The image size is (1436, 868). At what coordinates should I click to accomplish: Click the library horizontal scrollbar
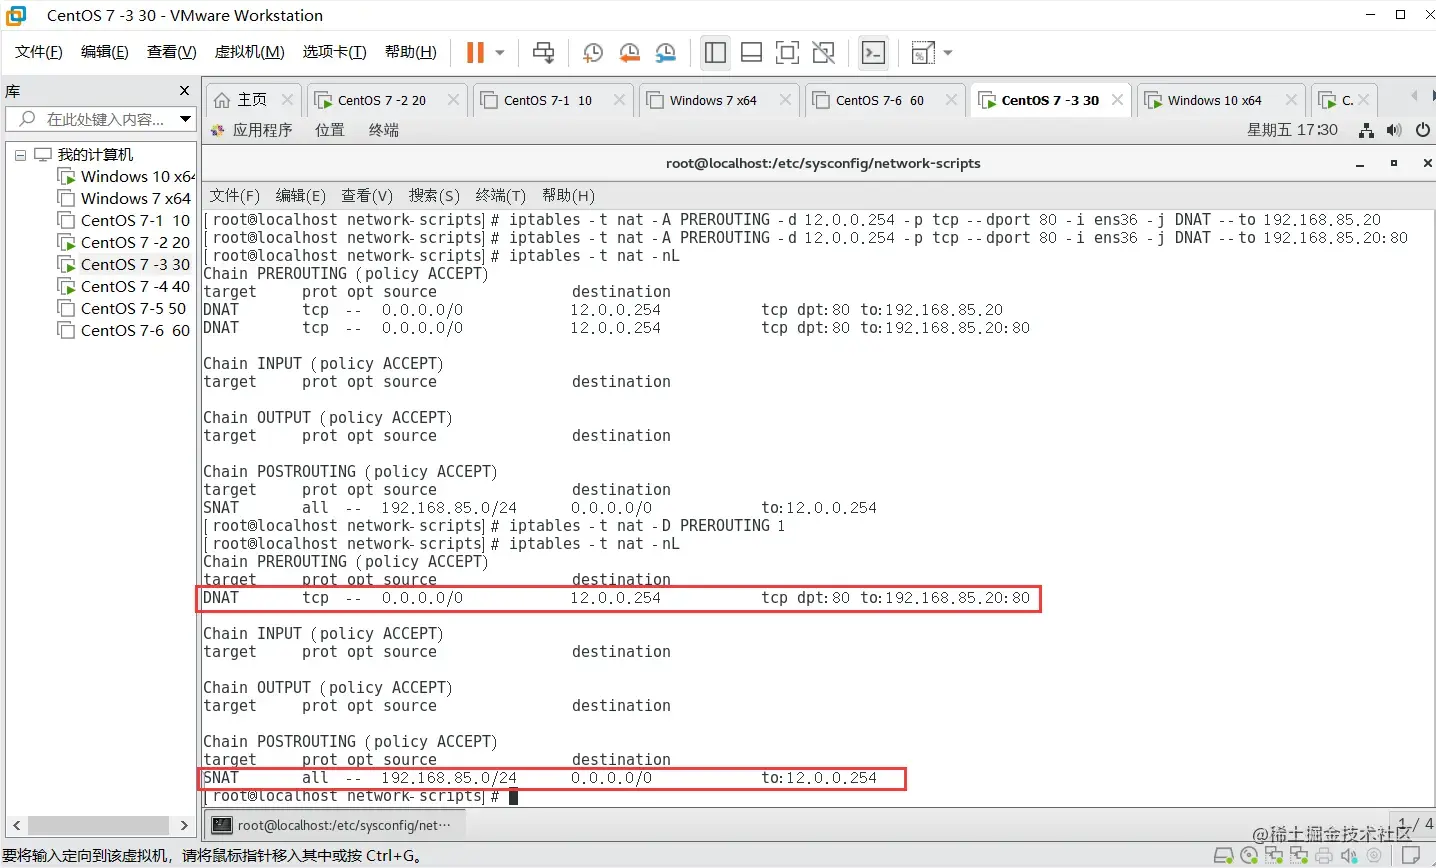tap(100, 825)
